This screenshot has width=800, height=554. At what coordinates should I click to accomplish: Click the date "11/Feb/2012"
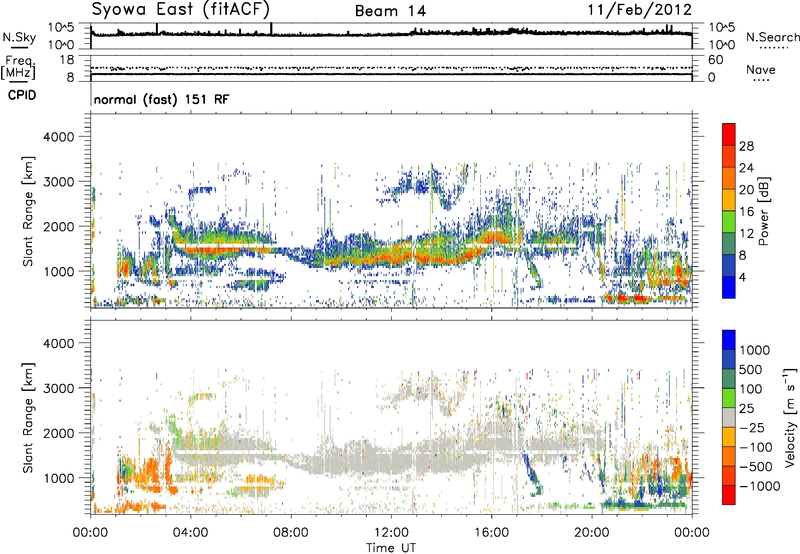640,10
